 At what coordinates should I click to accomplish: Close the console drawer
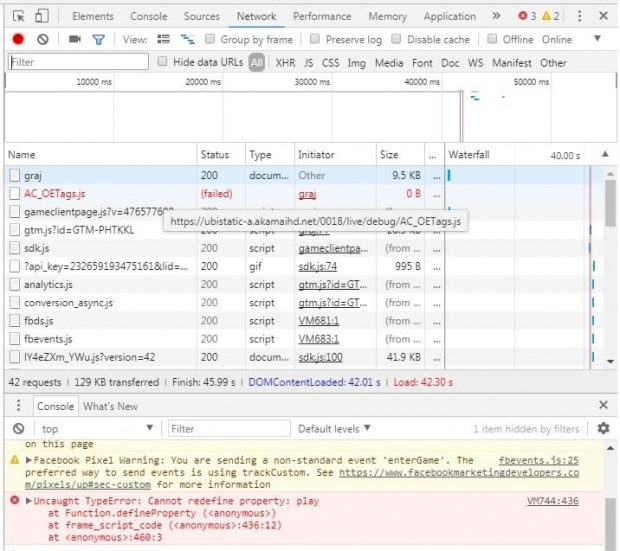pos(603,405)
